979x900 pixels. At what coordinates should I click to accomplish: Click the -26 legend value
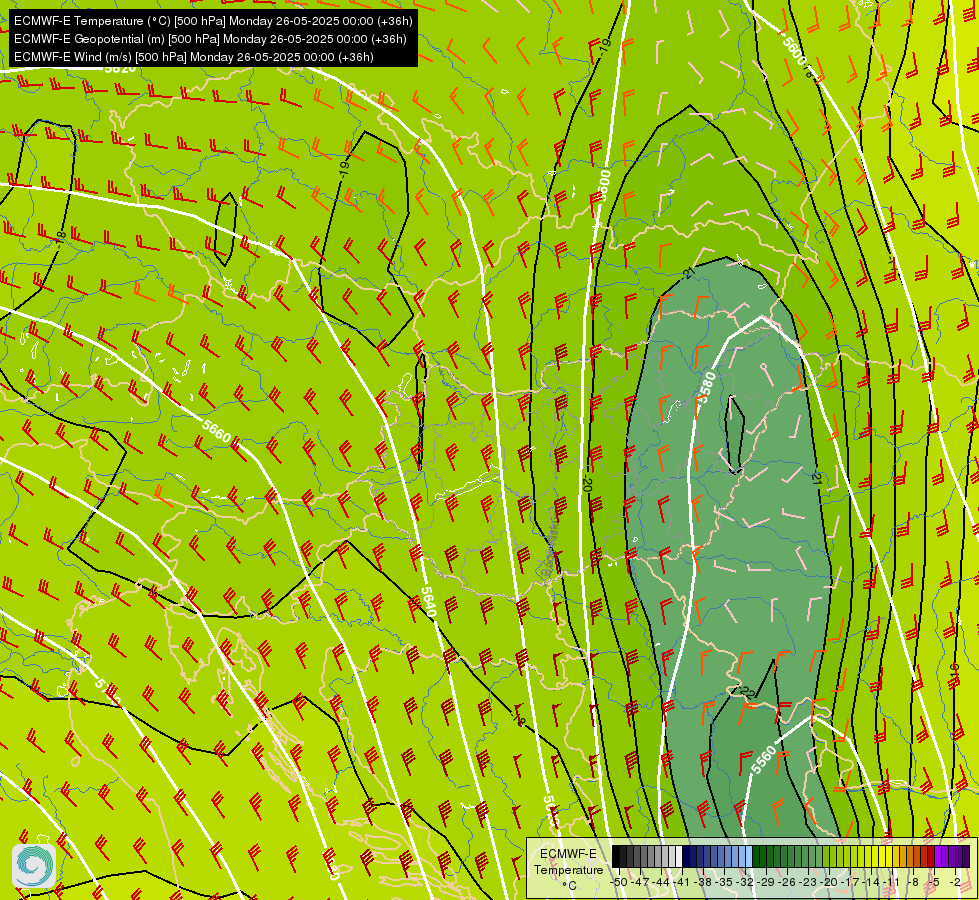pos(787,882)
